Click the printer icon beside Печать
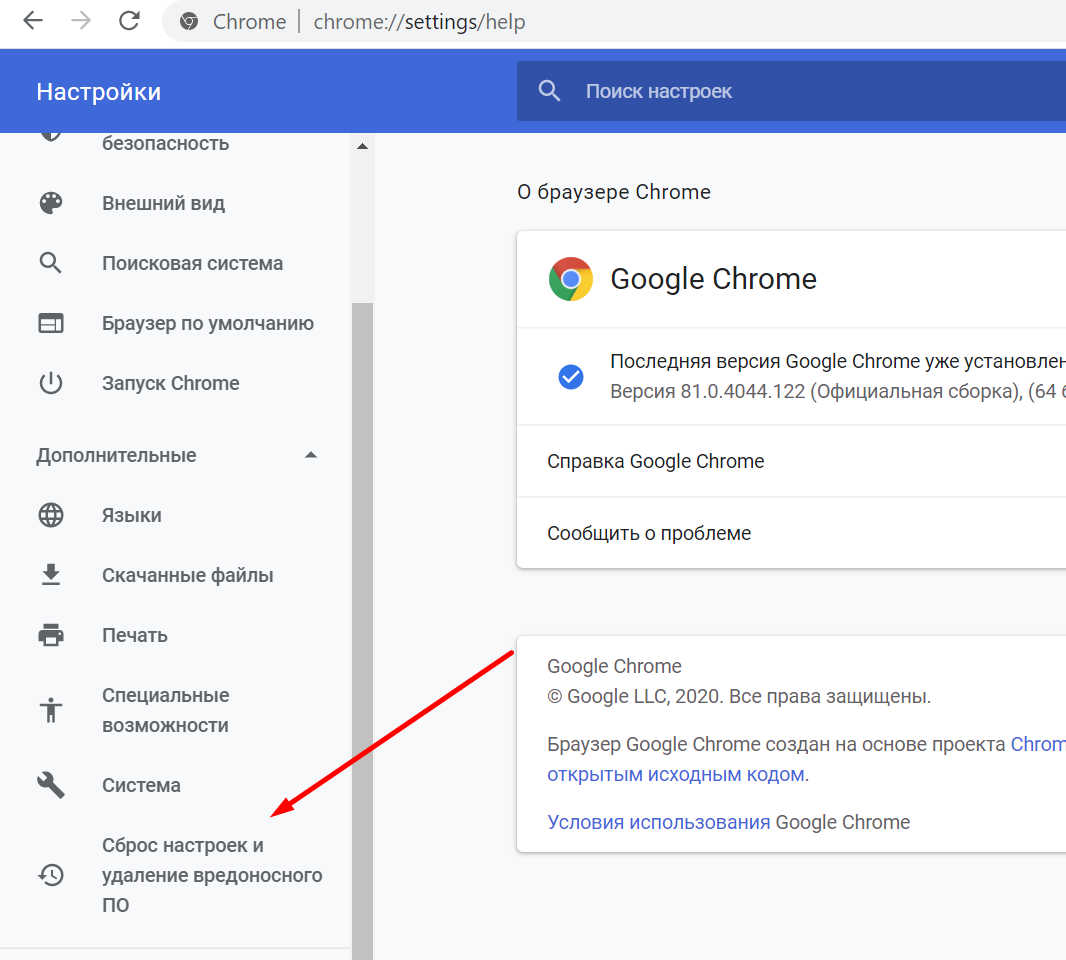This screenshot has width=1066, height=960. (x=51, y=636)
